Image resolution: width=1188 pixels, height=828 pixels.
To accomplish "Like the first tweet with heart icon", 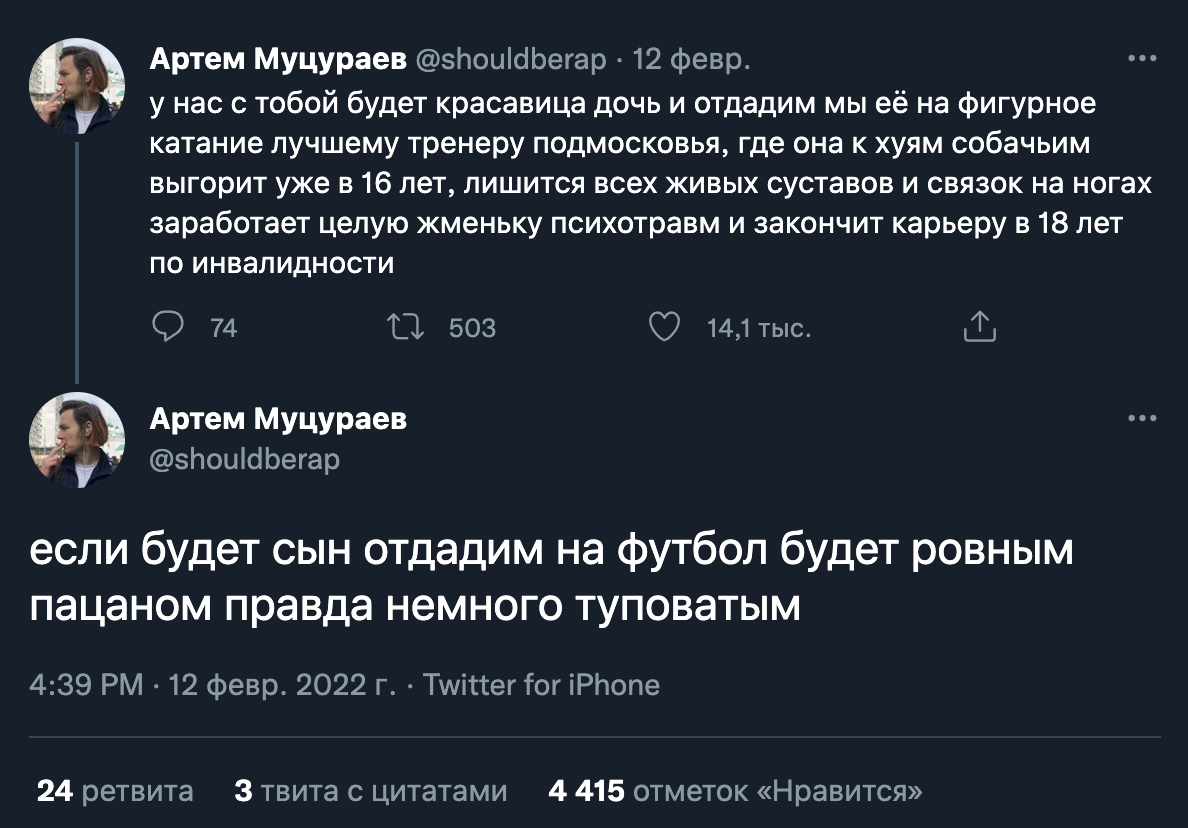I will click(x=664, y=327).
